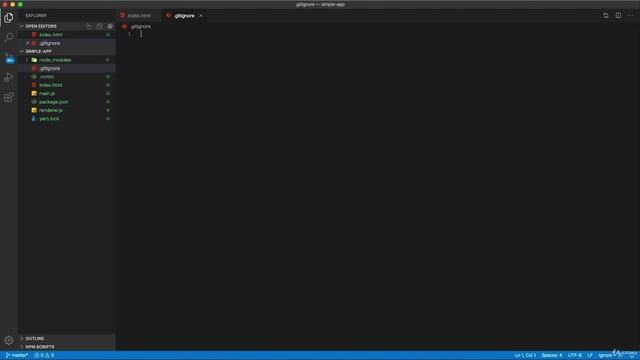
Task: Click .gitignore breadcrumb above editor
Action: coord(140,27)
